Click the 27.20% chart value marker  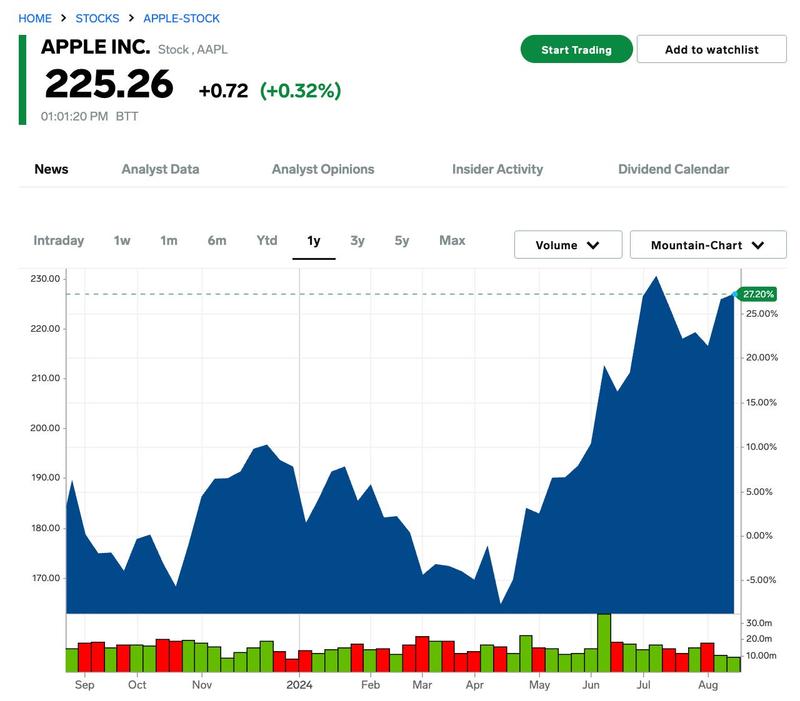[758, 294]
